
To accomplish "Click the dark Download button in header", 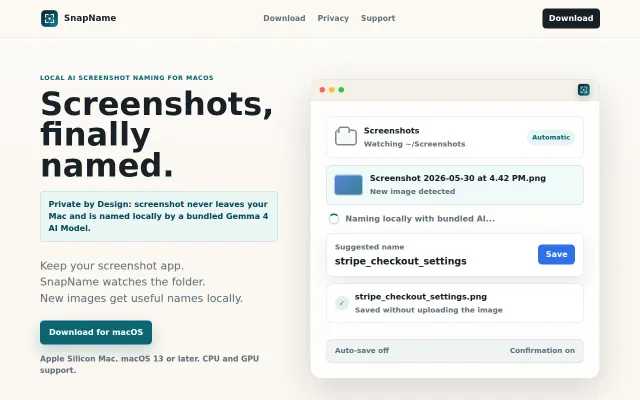I will pyautogui.click(x=571, y=18).
